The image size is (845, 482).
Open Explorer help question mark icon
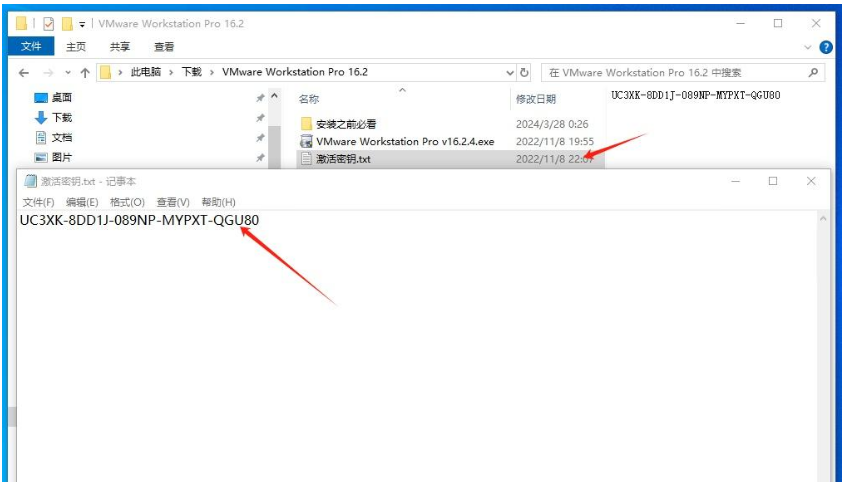pos(826,47)
